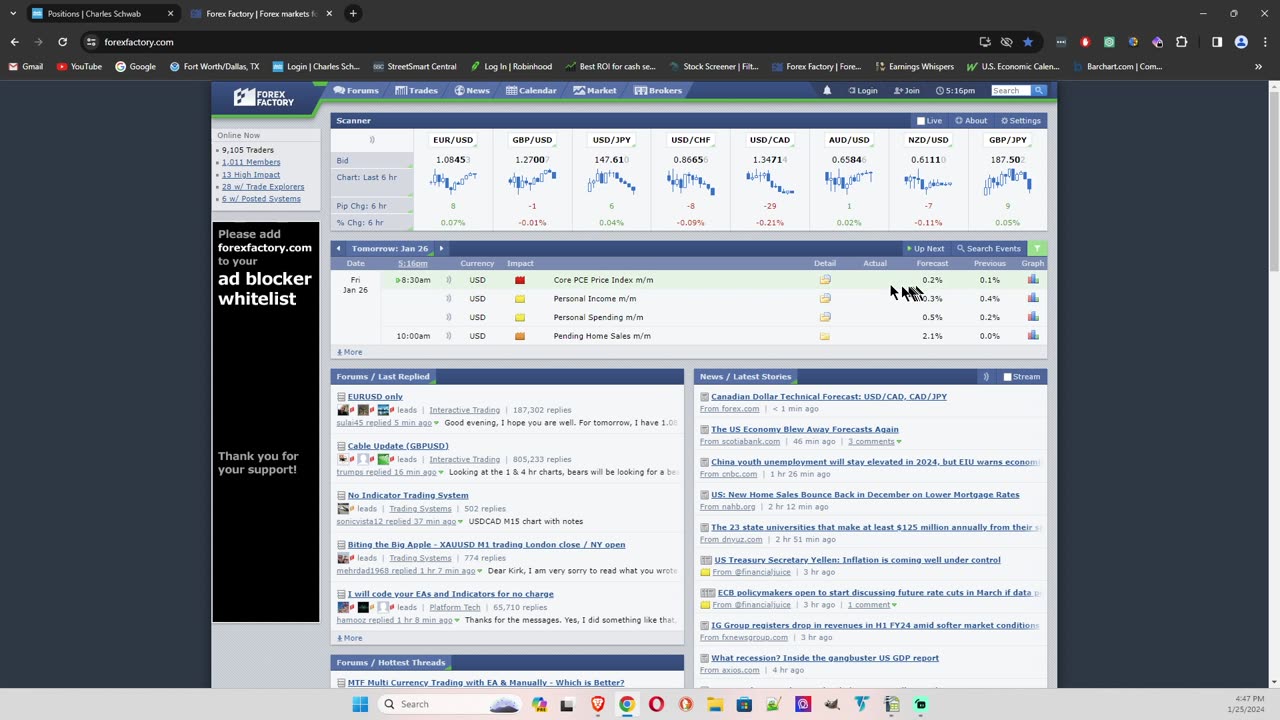
Task: Click the EUR/USD mini chart in Scanner
Action: tap(453, 181)
